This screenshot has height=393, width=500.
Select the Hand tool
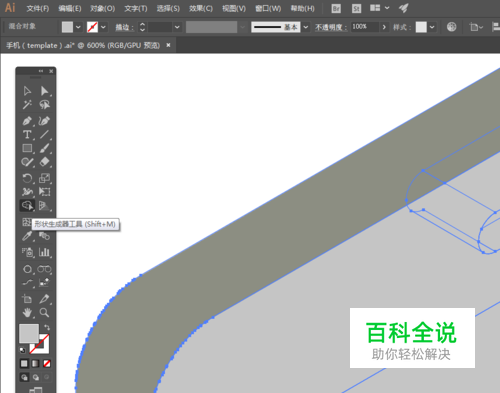click(27, 312)
